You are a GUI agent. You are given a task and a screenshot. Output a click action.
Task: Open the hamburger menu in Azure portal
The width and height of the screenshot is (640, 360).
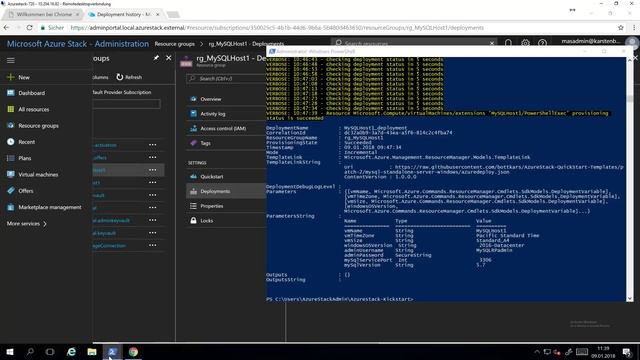pos(11,60)
